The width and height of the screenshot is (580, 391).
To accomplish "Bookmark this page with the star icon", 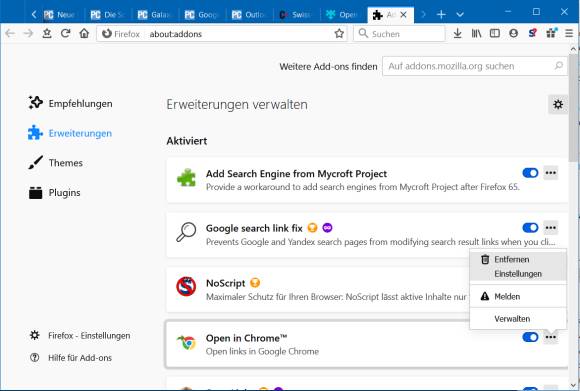I will (x=339, y=34).
